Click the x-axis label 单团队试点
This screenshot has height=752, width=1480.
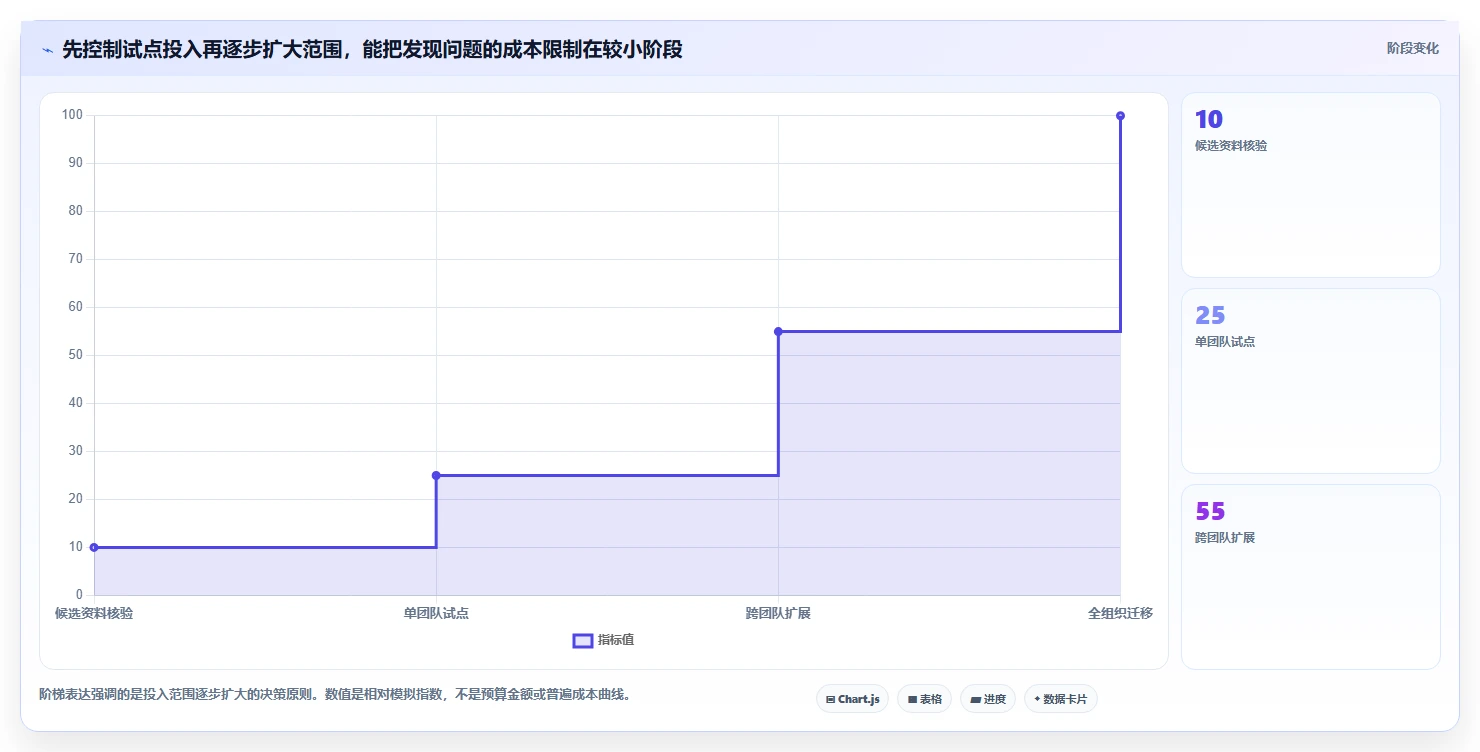[x=436, y=613]
